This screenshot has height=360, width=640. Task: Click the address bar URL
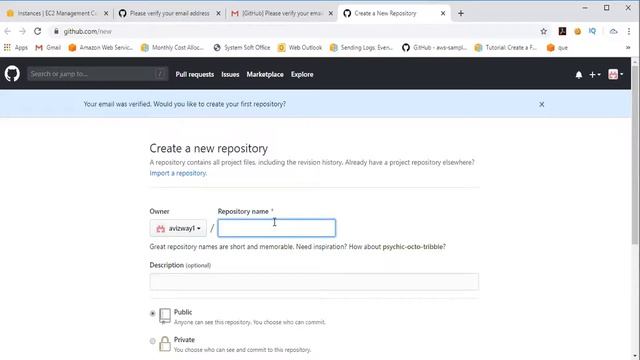click(87, 31)
